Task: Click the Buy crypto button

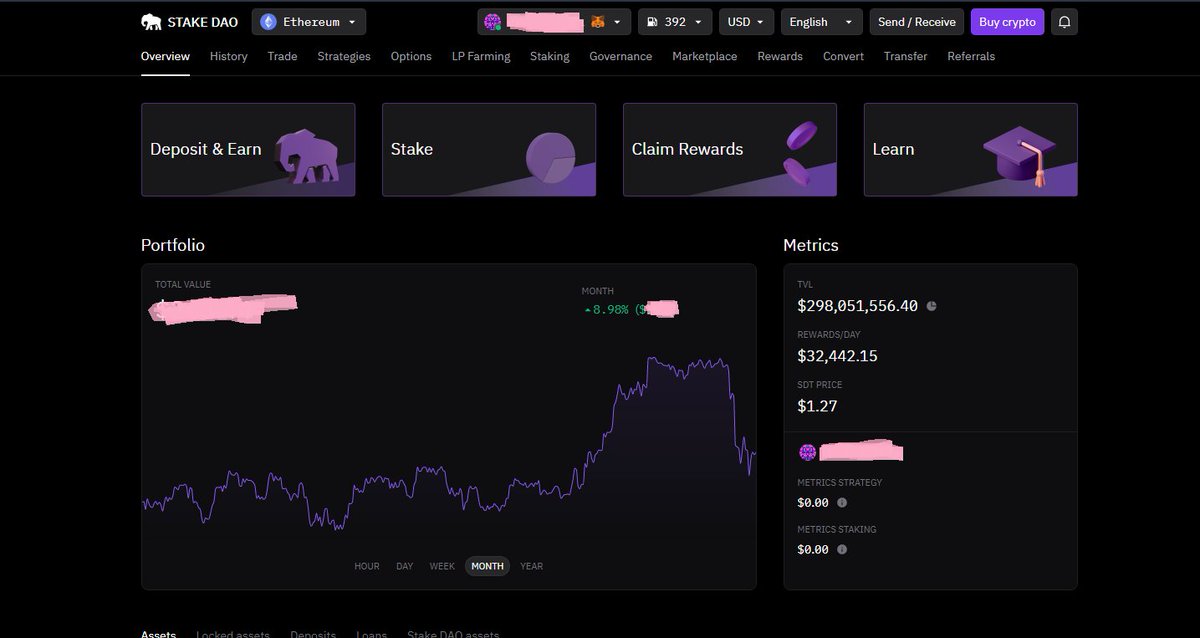Action: point(1007,22)
